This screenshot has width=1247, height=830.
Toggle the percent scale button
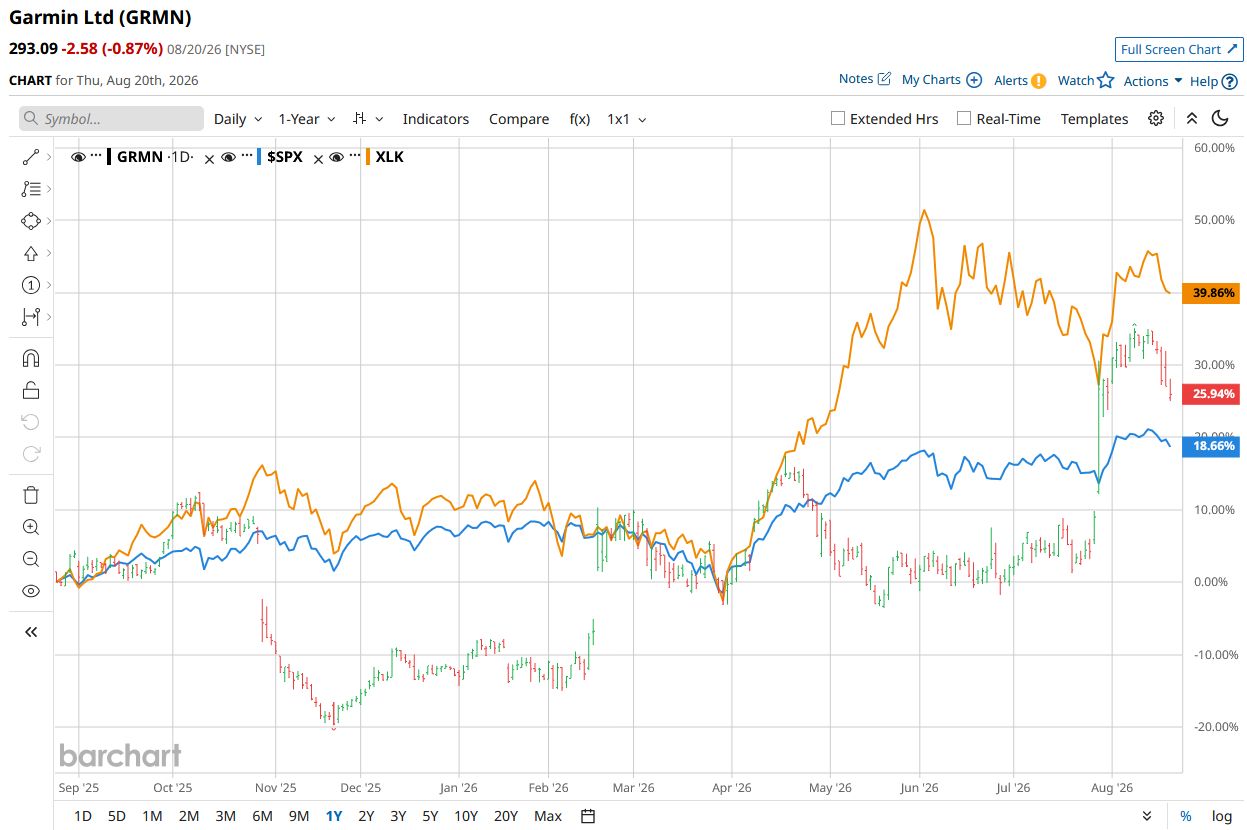pos(1186,816)
